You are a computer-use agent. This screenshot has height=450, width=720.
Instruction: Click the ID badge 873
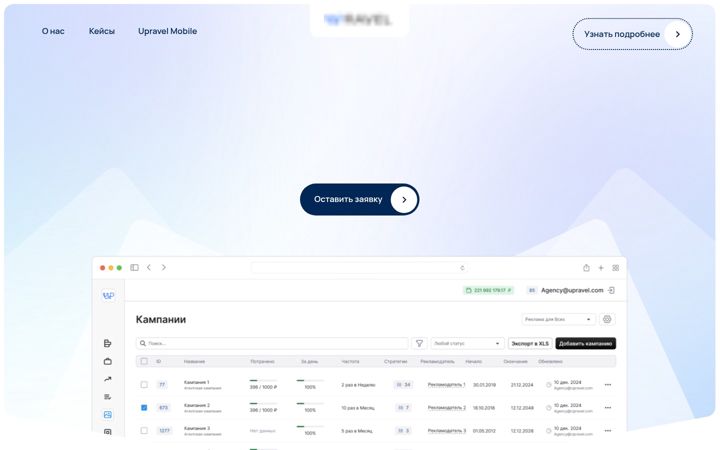[163, 407]
